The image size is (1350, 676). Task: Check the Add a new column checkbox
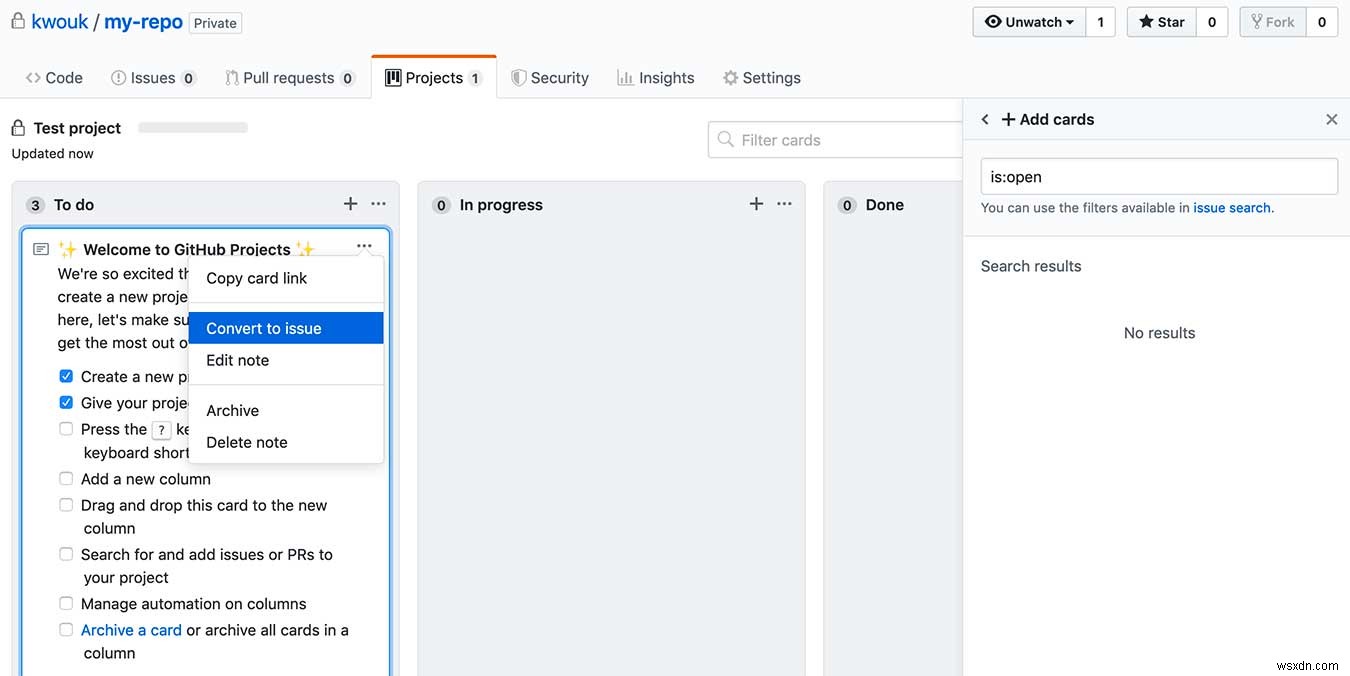point(65,478)
